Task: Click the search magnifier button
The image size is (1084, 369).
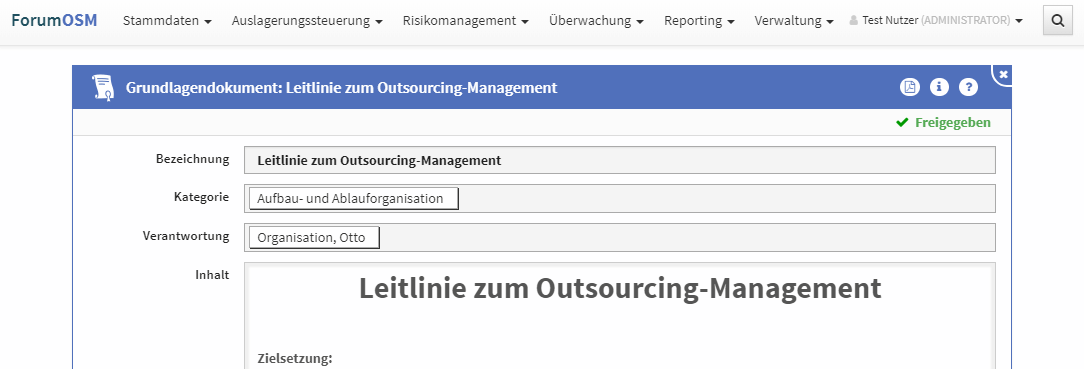Action: (x=1057, y=21)
